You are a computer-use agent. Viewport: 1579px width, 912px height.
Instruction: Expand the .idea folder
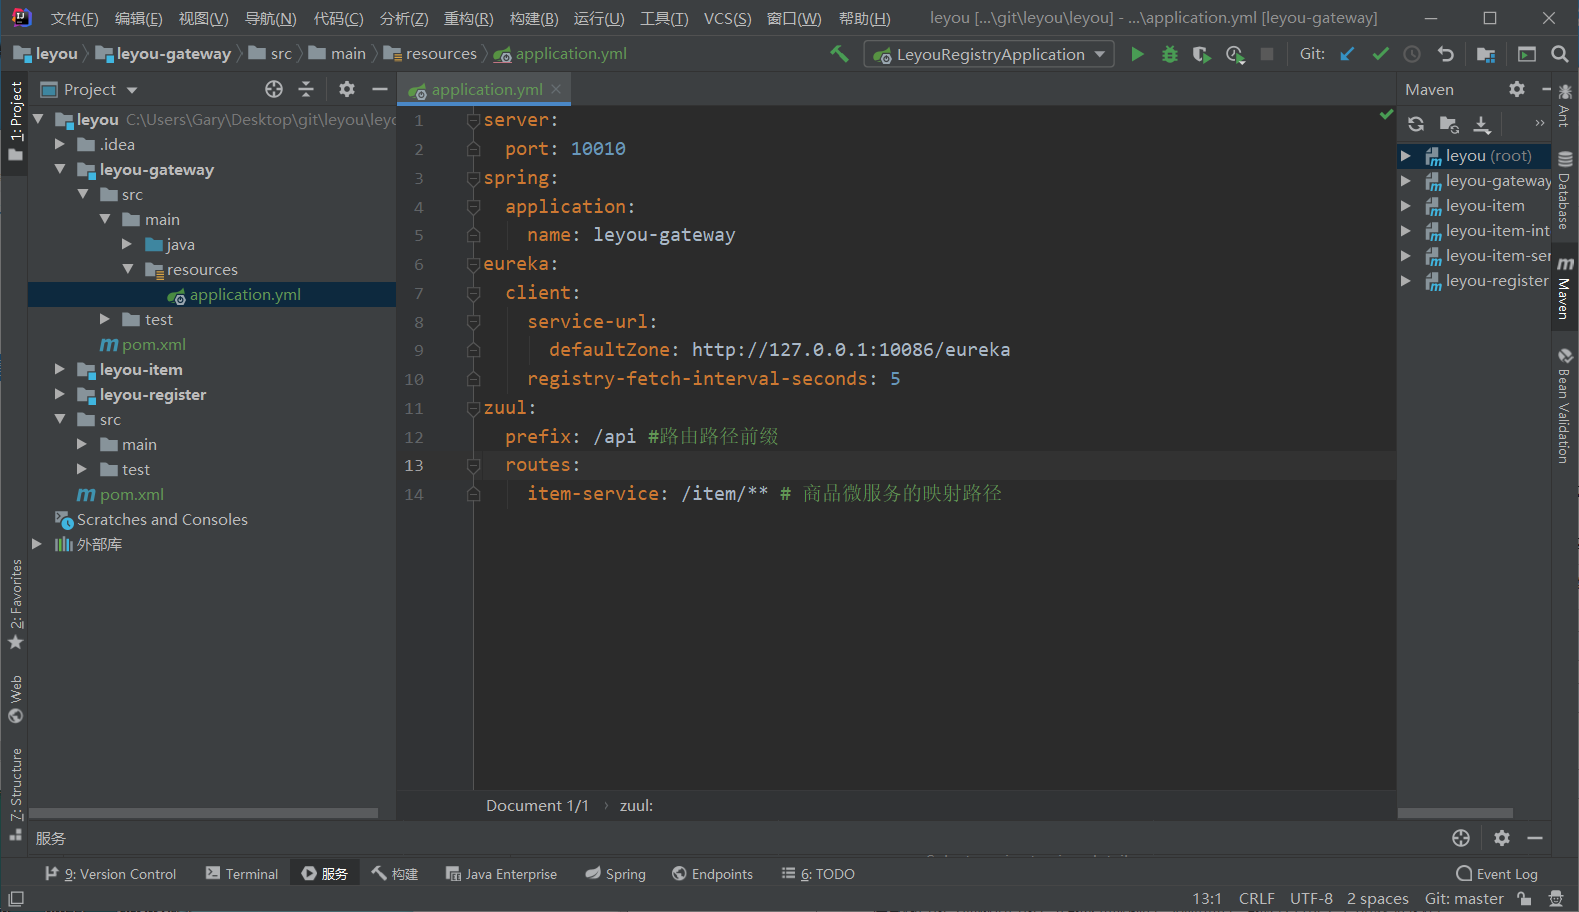coord(60,144)
